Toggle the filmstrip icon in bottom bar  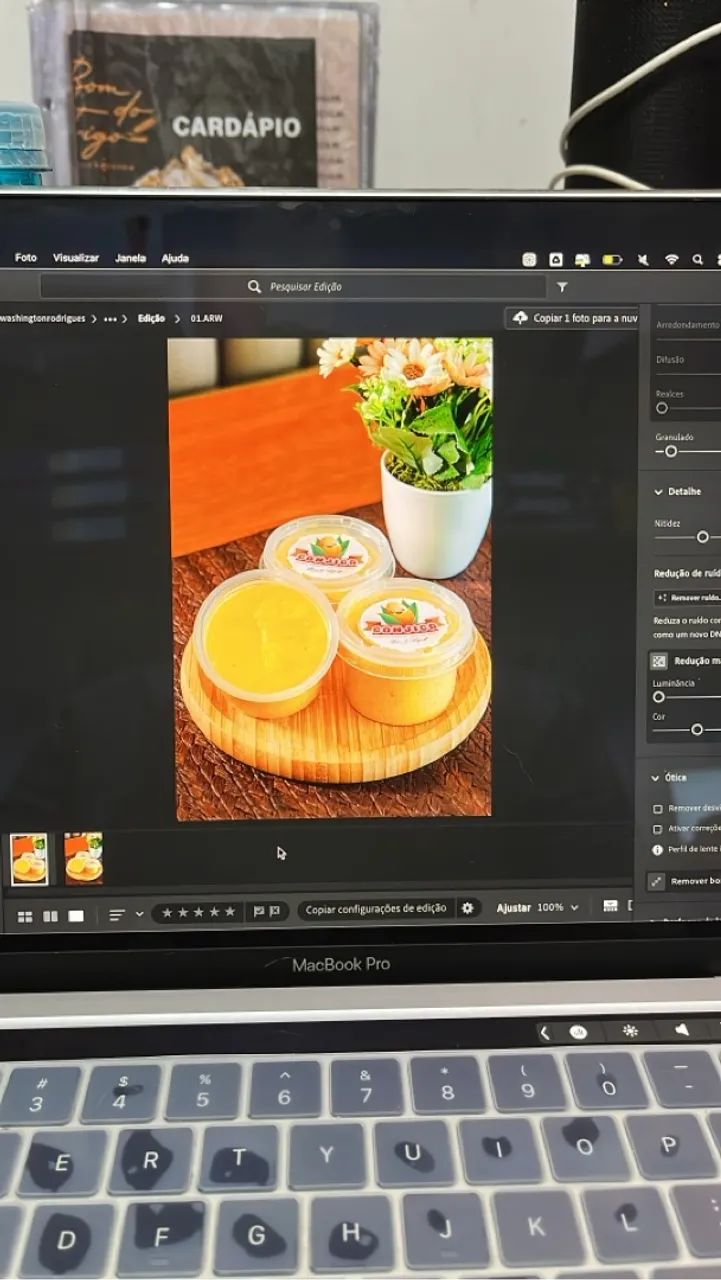[610, 907]
